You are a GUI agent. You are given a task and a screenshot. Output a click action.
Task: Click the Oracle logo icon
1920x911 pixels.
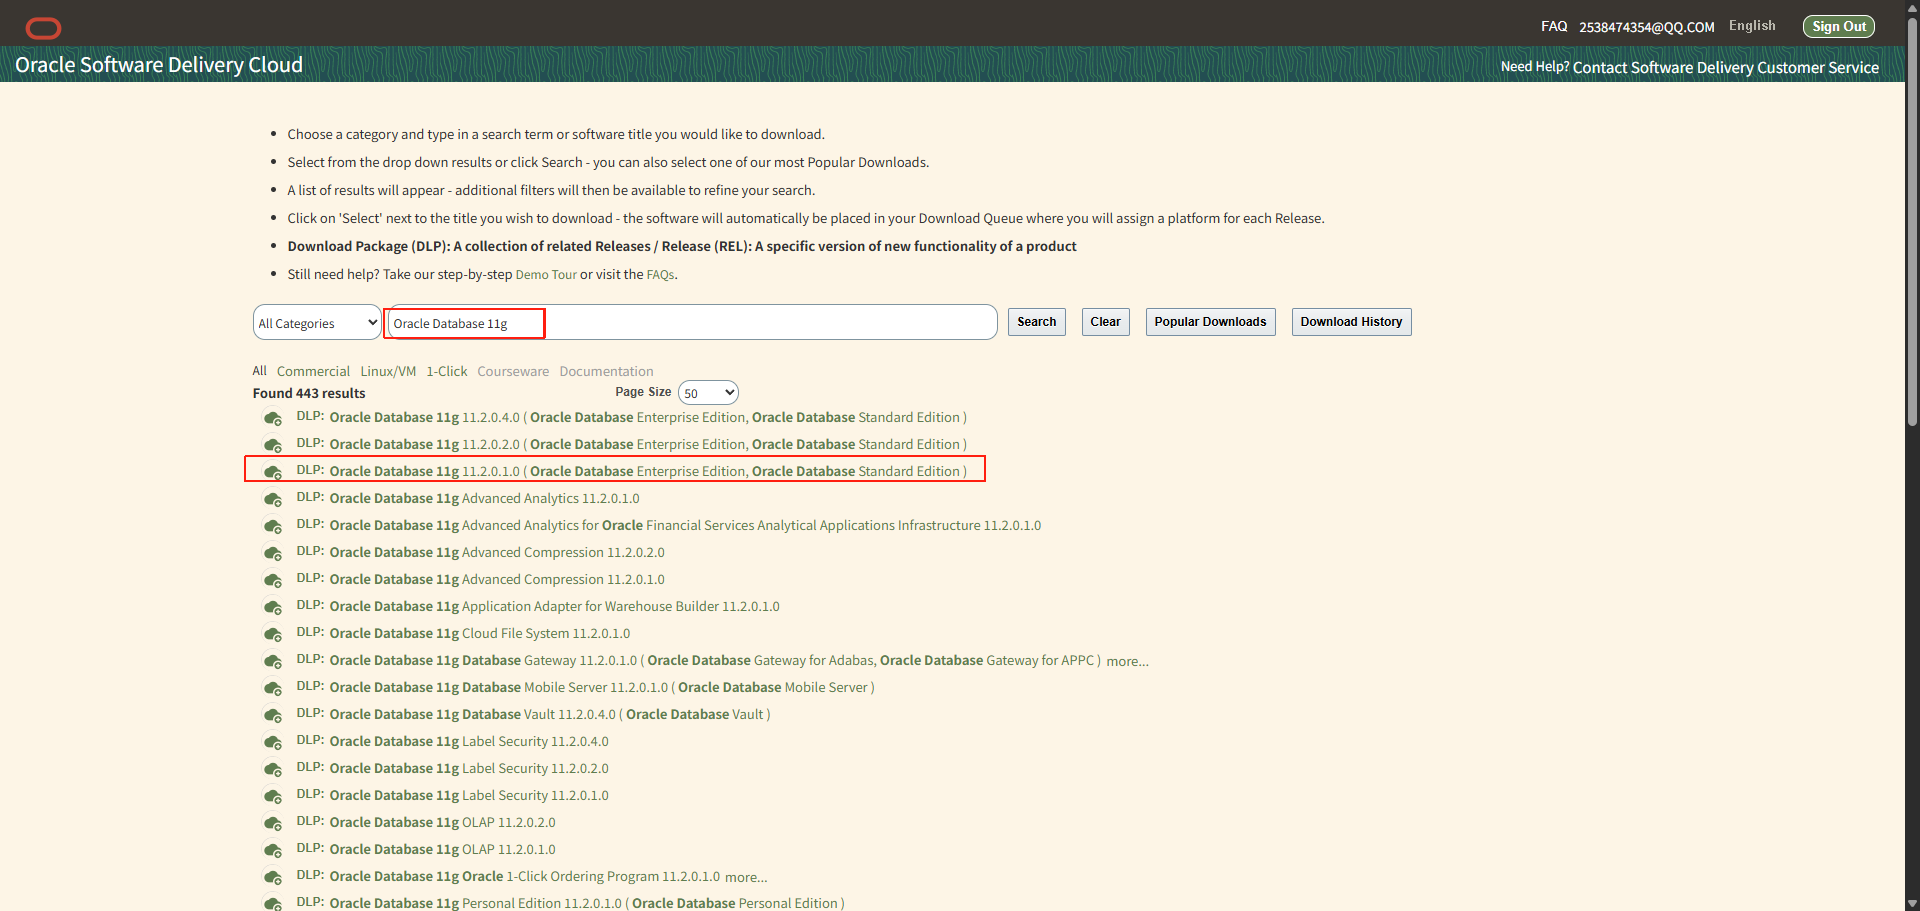(x=43, y=28)
